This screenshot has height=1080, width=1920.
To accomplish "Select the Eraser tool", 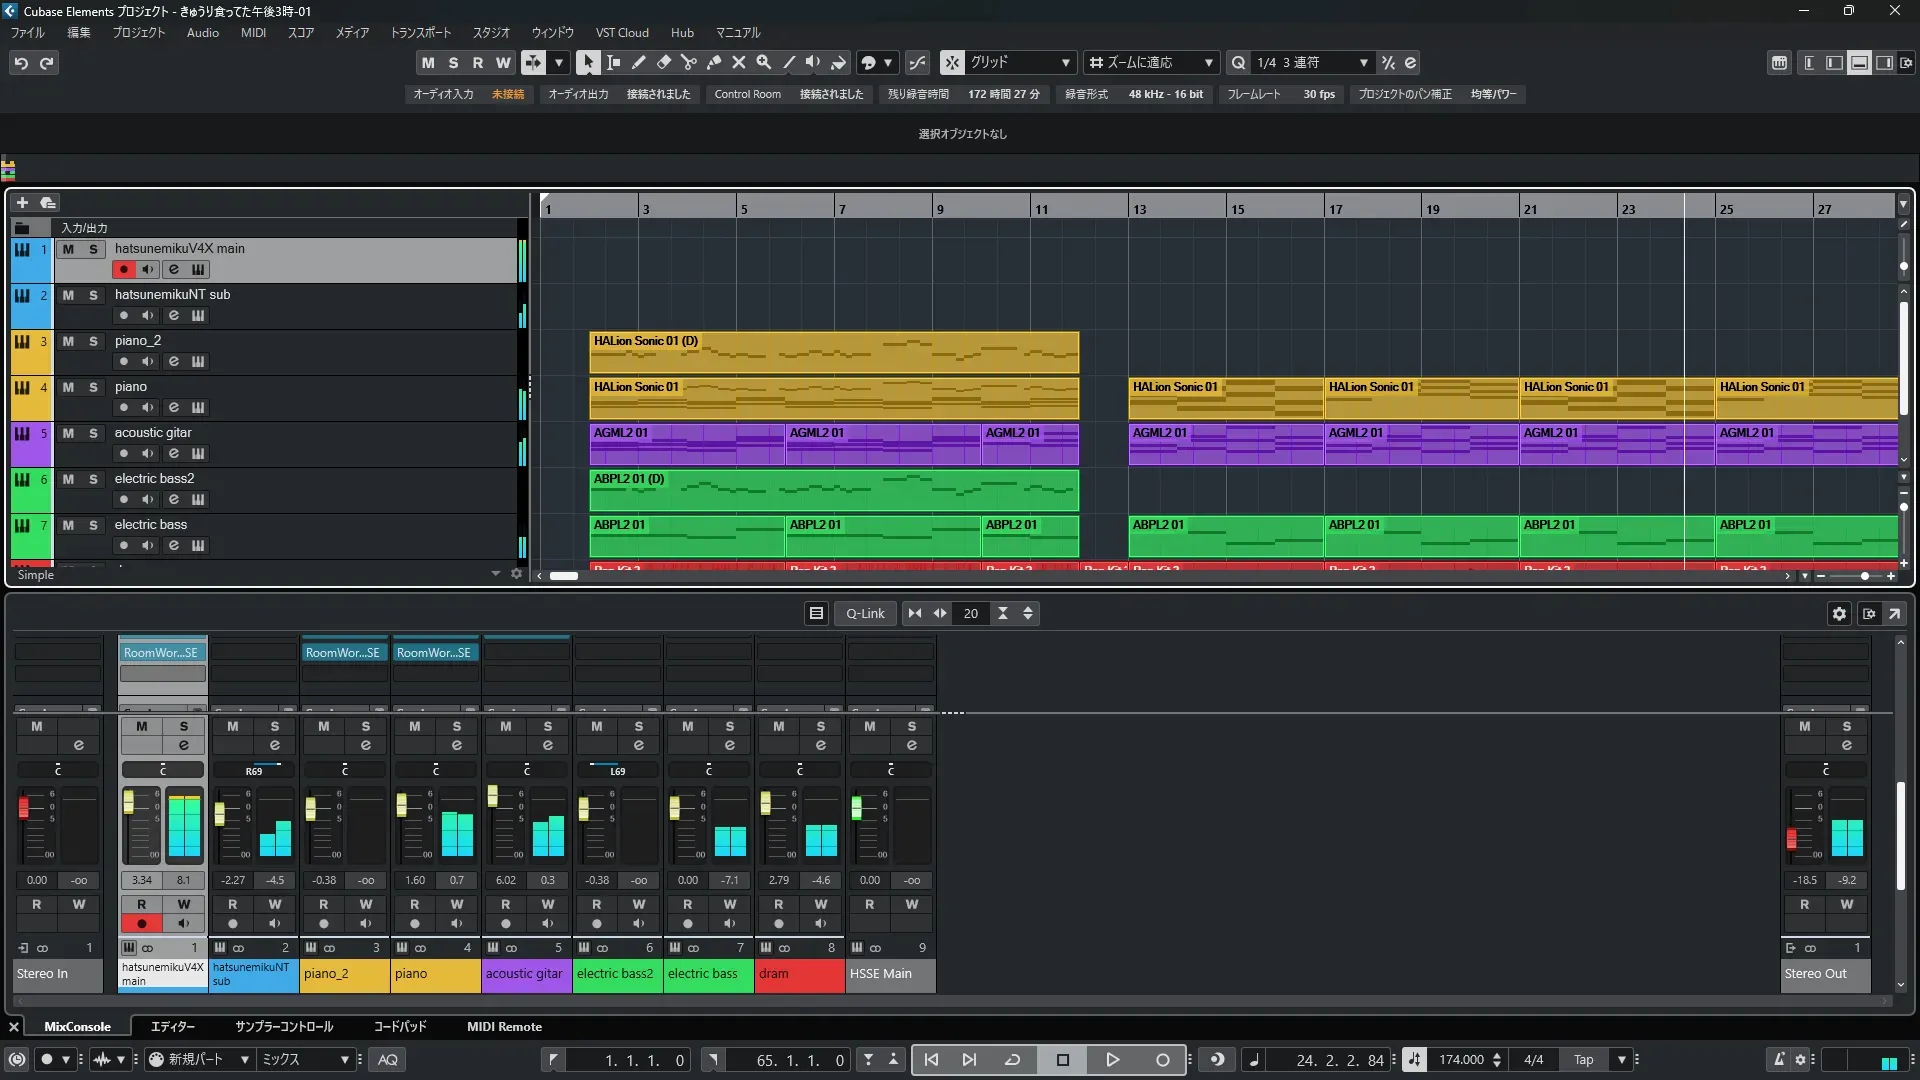I will pos(663,62).
